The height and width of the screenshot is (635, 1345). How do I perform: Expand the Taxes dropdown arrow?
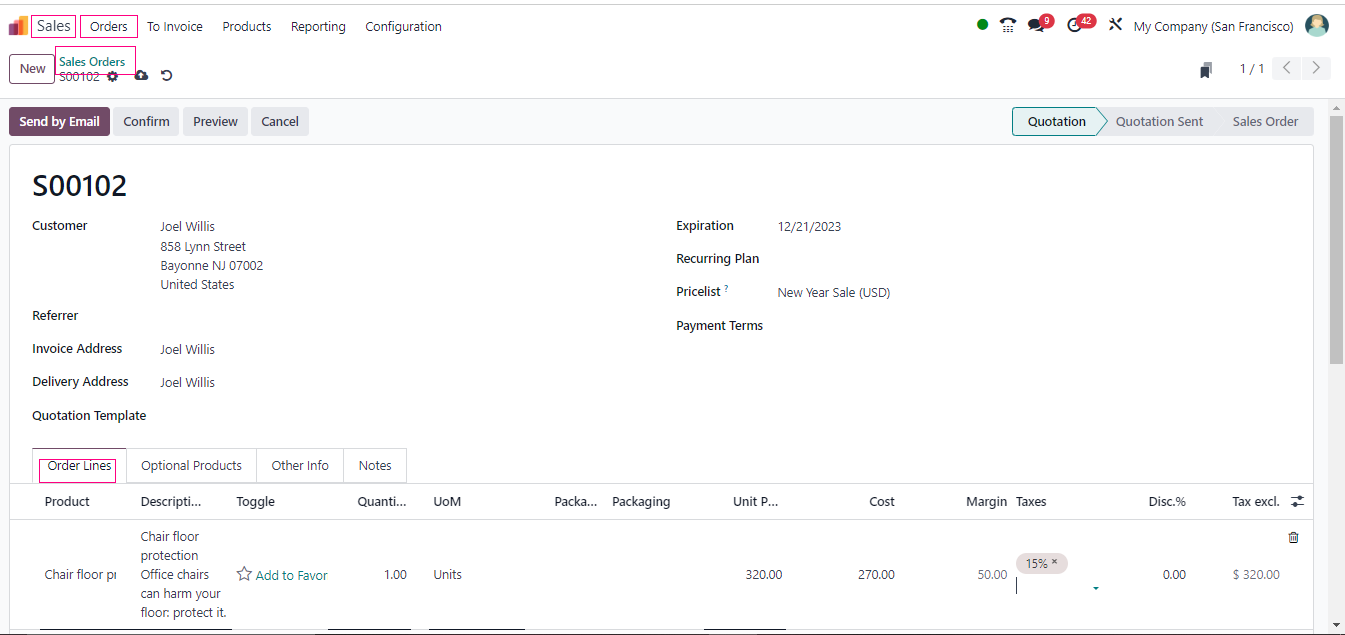[x=1096, y=588]
